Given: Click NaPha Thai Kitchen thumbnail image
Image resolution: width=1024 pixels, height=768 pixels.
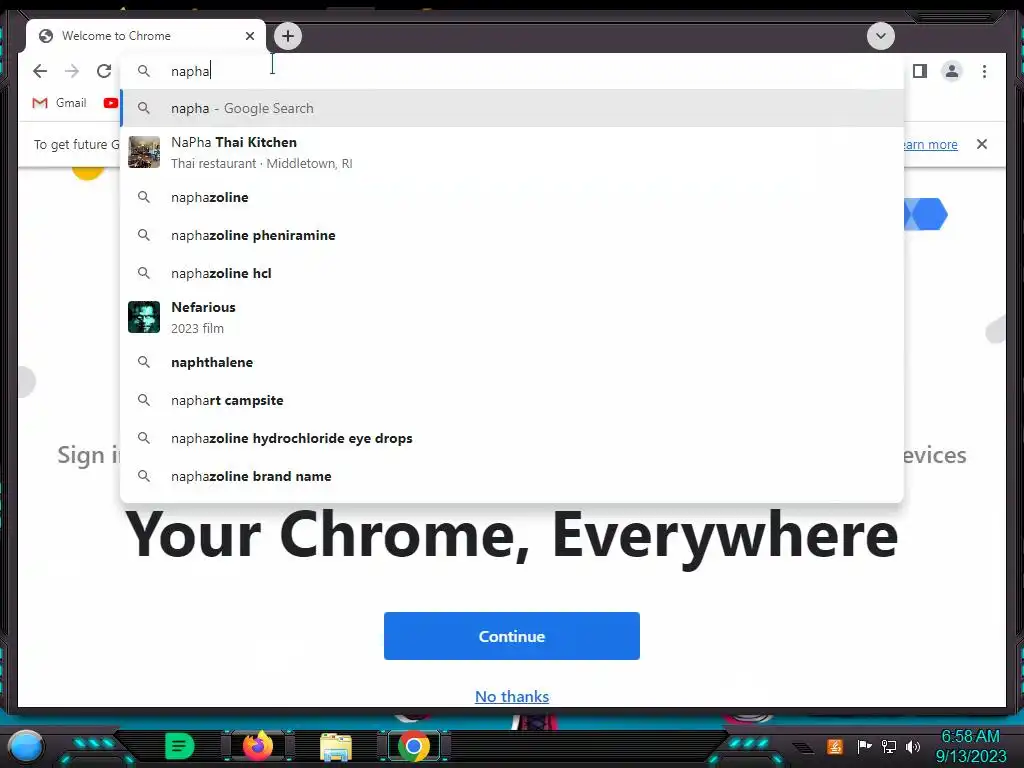Looking at the screenshot, I should (x=144, y=152).
